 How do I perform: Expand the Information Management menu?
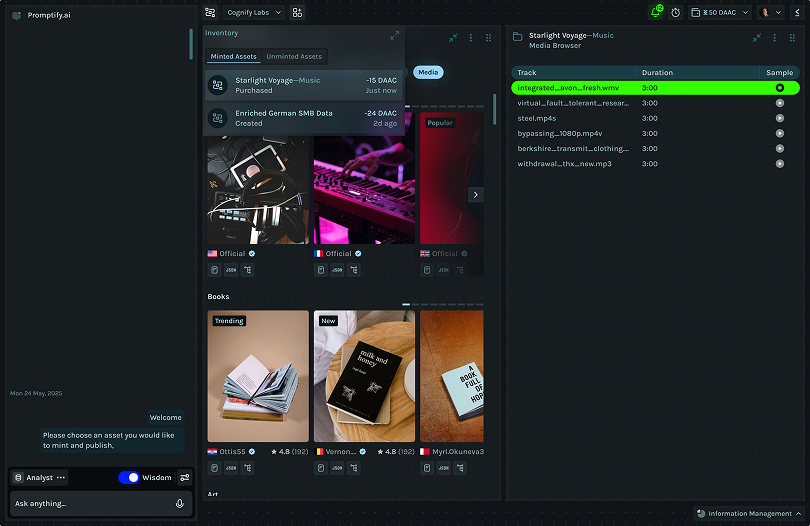pos(748,514)
